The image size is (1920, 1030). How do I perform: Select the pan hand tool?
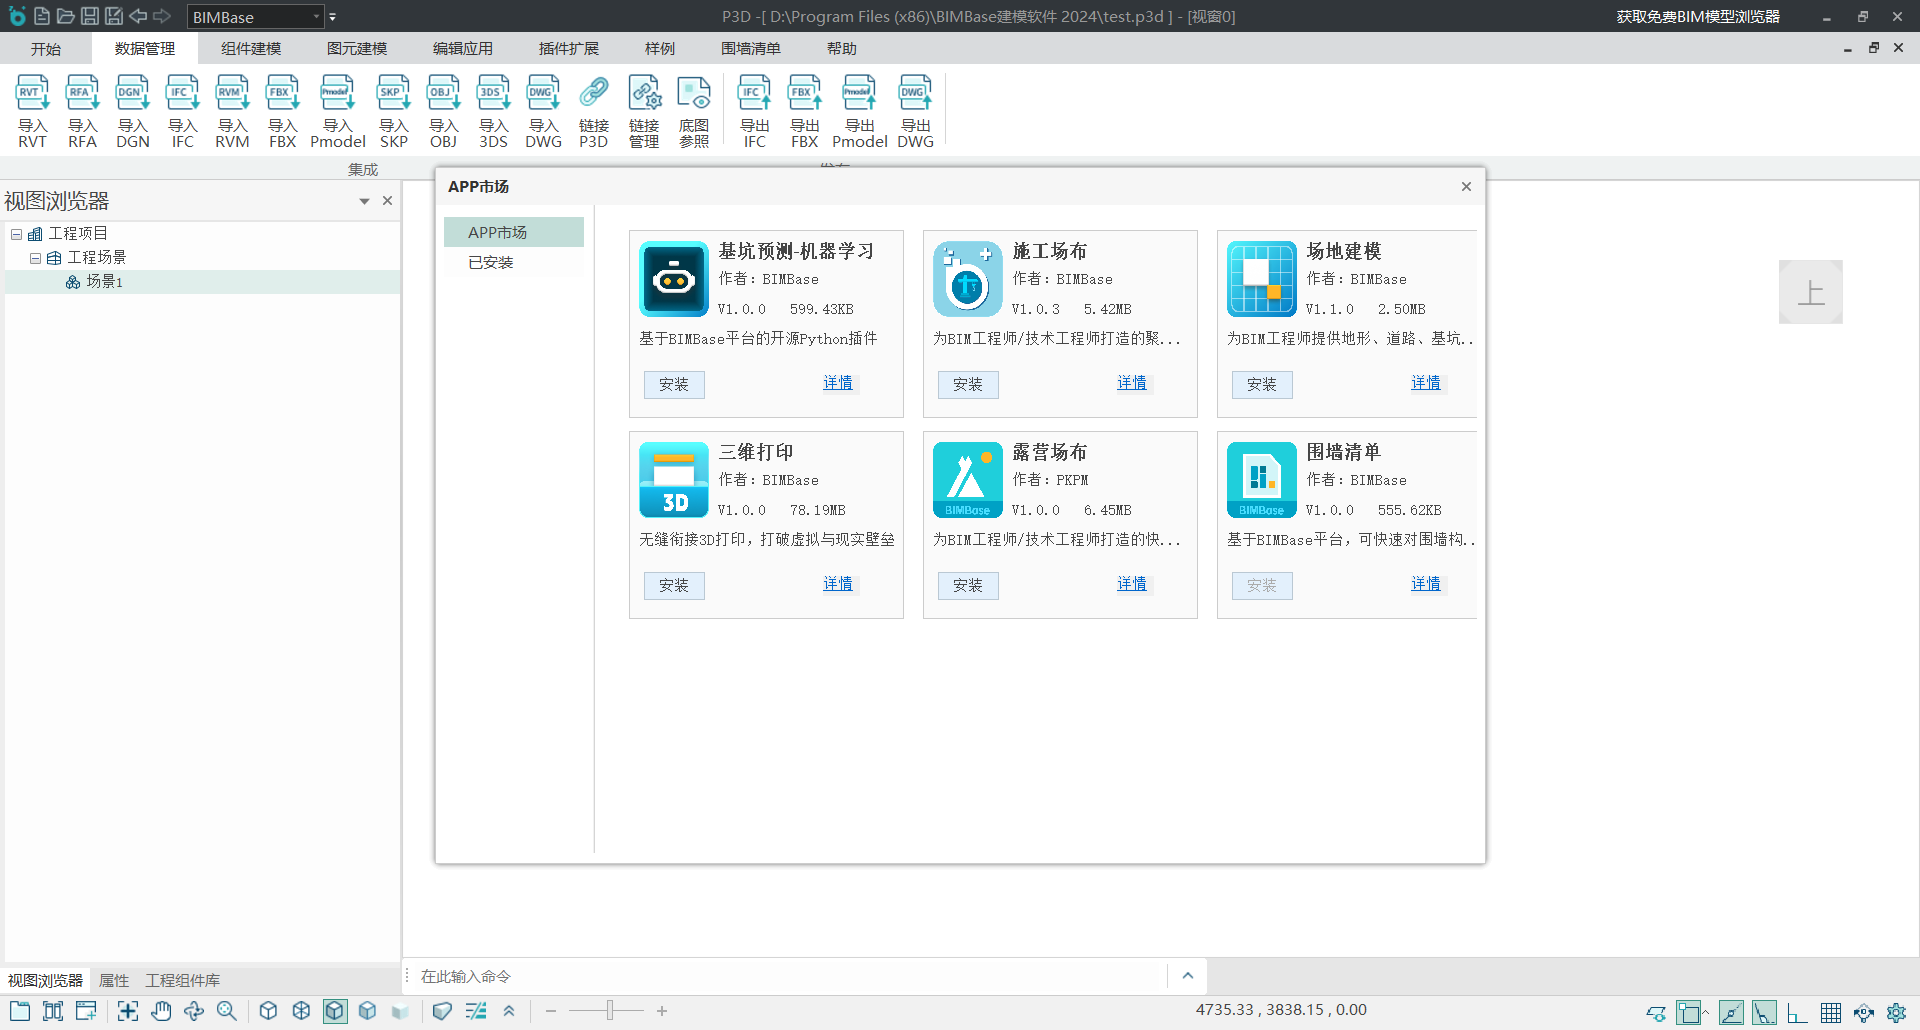pos(161,1011)
